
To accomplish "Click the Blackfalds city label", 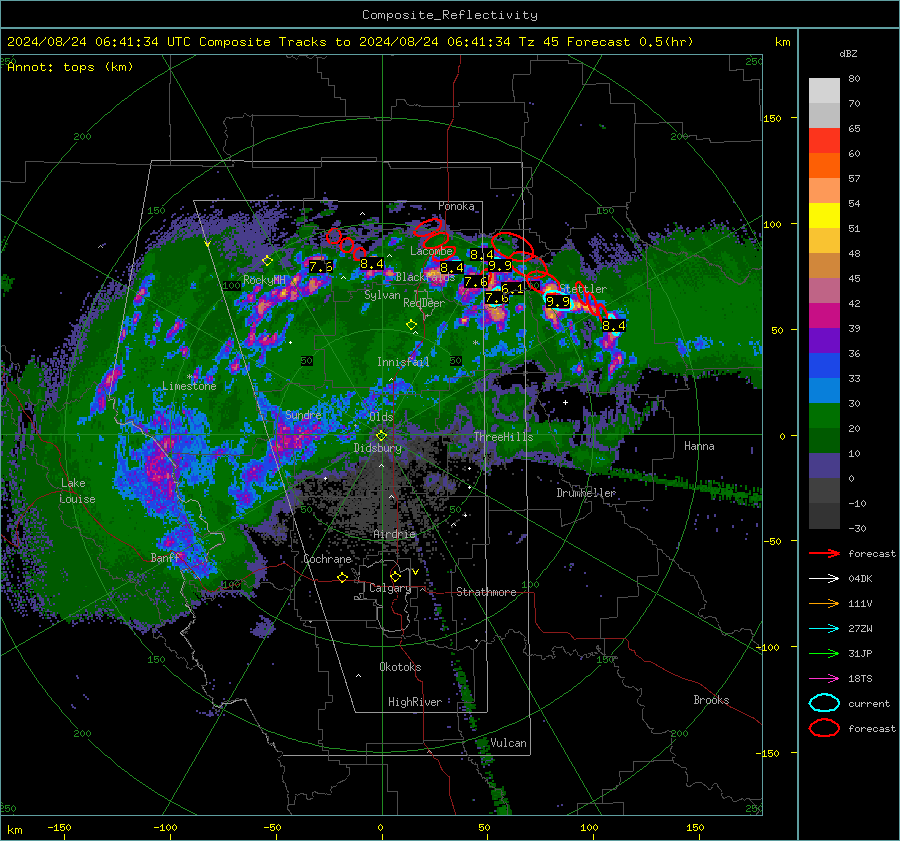I will pyautogui.click(x=425, y=277).
